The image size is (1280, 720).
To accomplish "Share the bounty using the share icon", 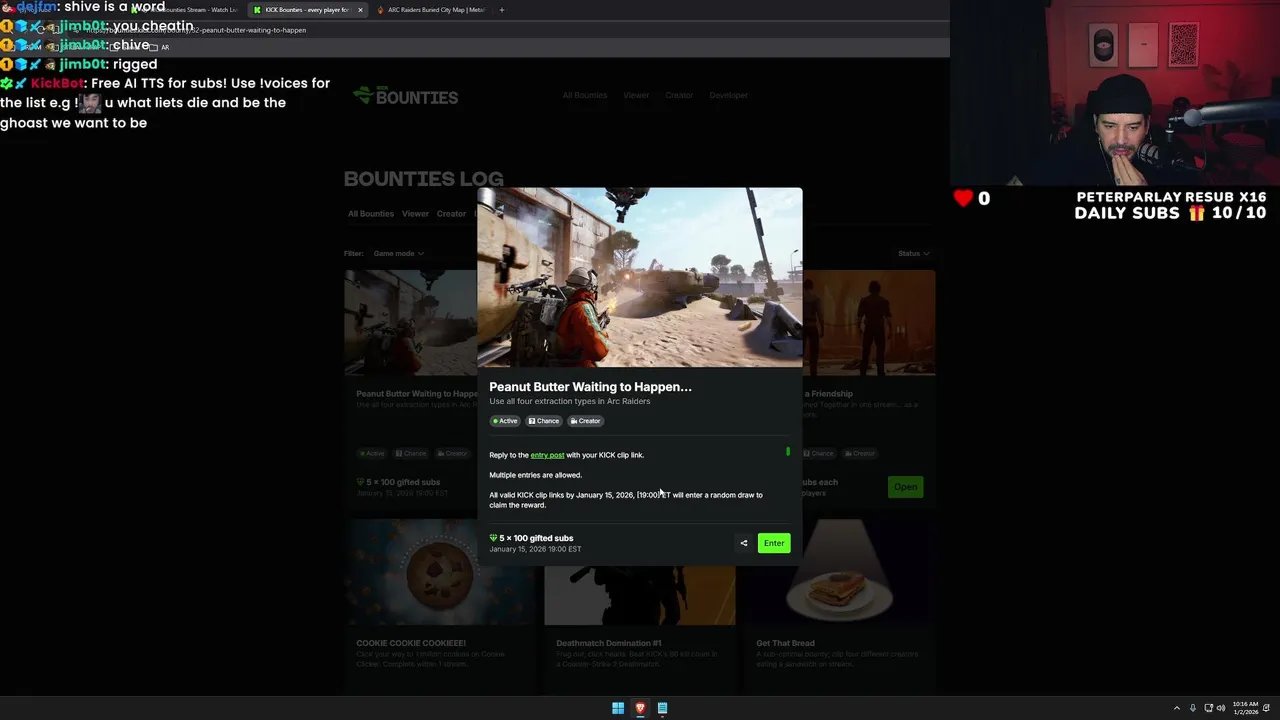I will click(743, 543).
